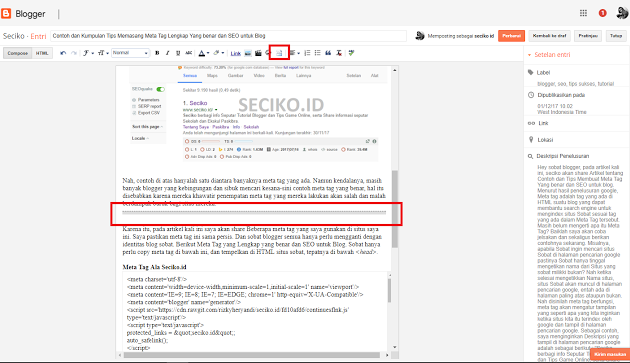Expand the Label setting
Viewport: 630px width, 363px height.
pyautogui.click(x=539, y=72)
